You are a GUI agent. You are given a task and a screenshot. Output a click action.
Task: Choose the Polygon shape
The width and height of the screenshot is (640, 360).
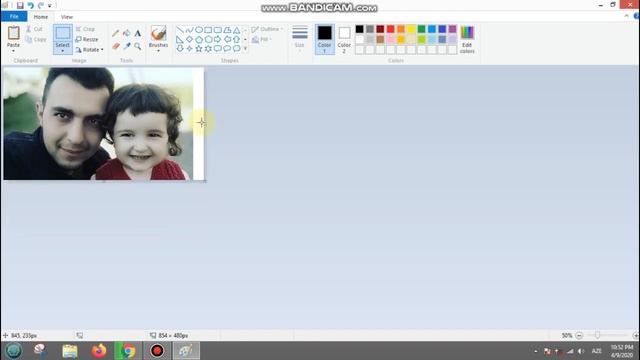pos(227,30)
